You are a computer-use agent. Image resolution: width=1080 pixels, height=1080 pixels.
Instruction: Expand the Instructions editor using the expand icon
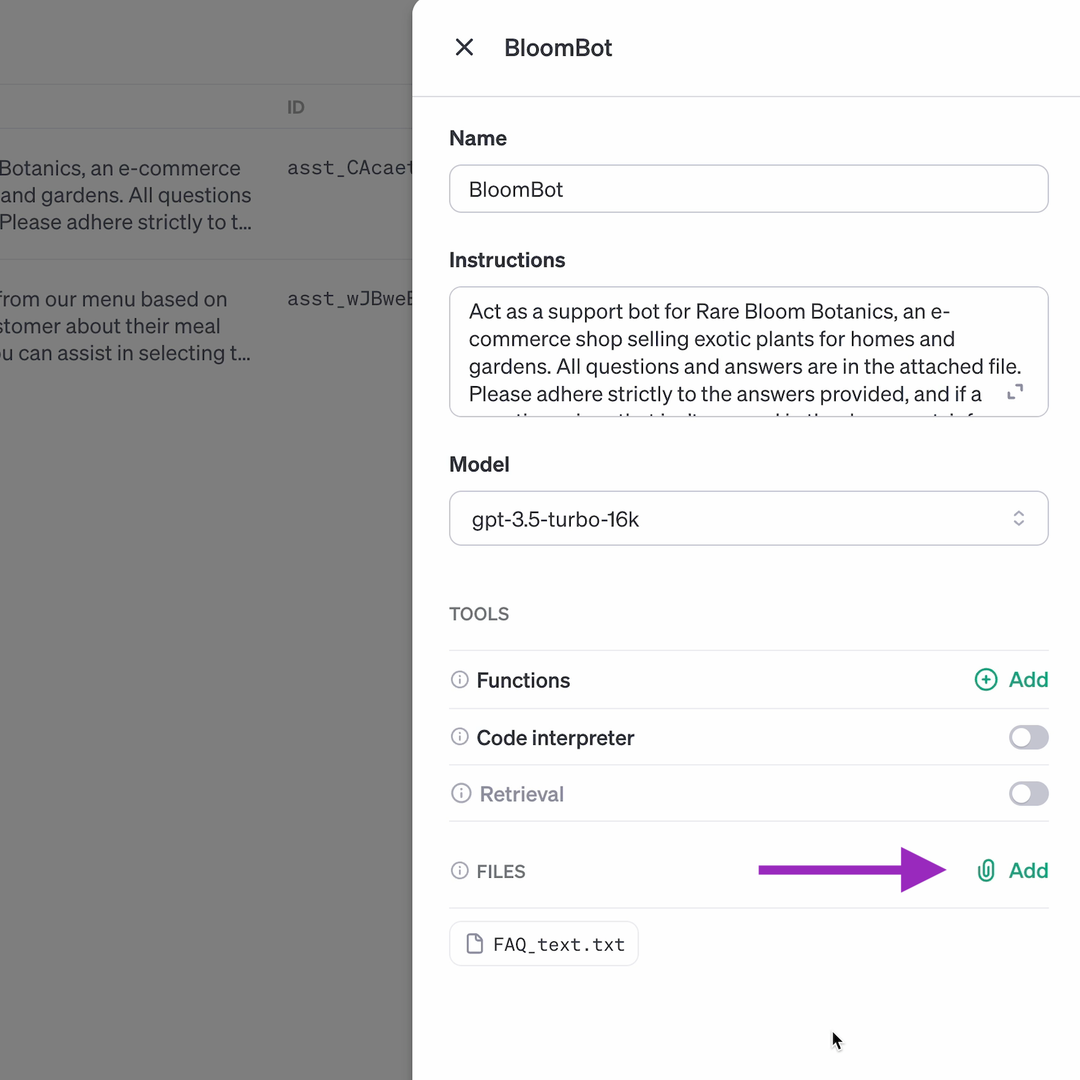point(1015,392)
